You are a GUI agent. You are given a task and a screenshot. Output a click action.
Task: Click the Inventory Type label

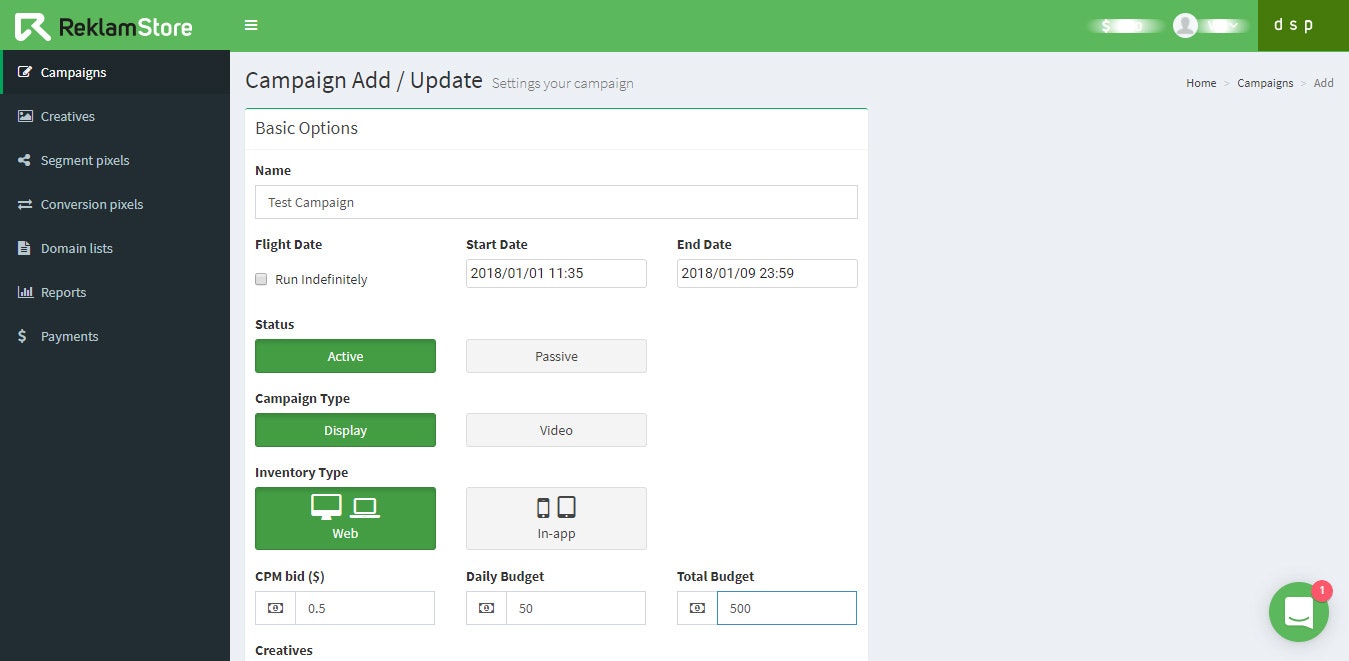(301, 472)
